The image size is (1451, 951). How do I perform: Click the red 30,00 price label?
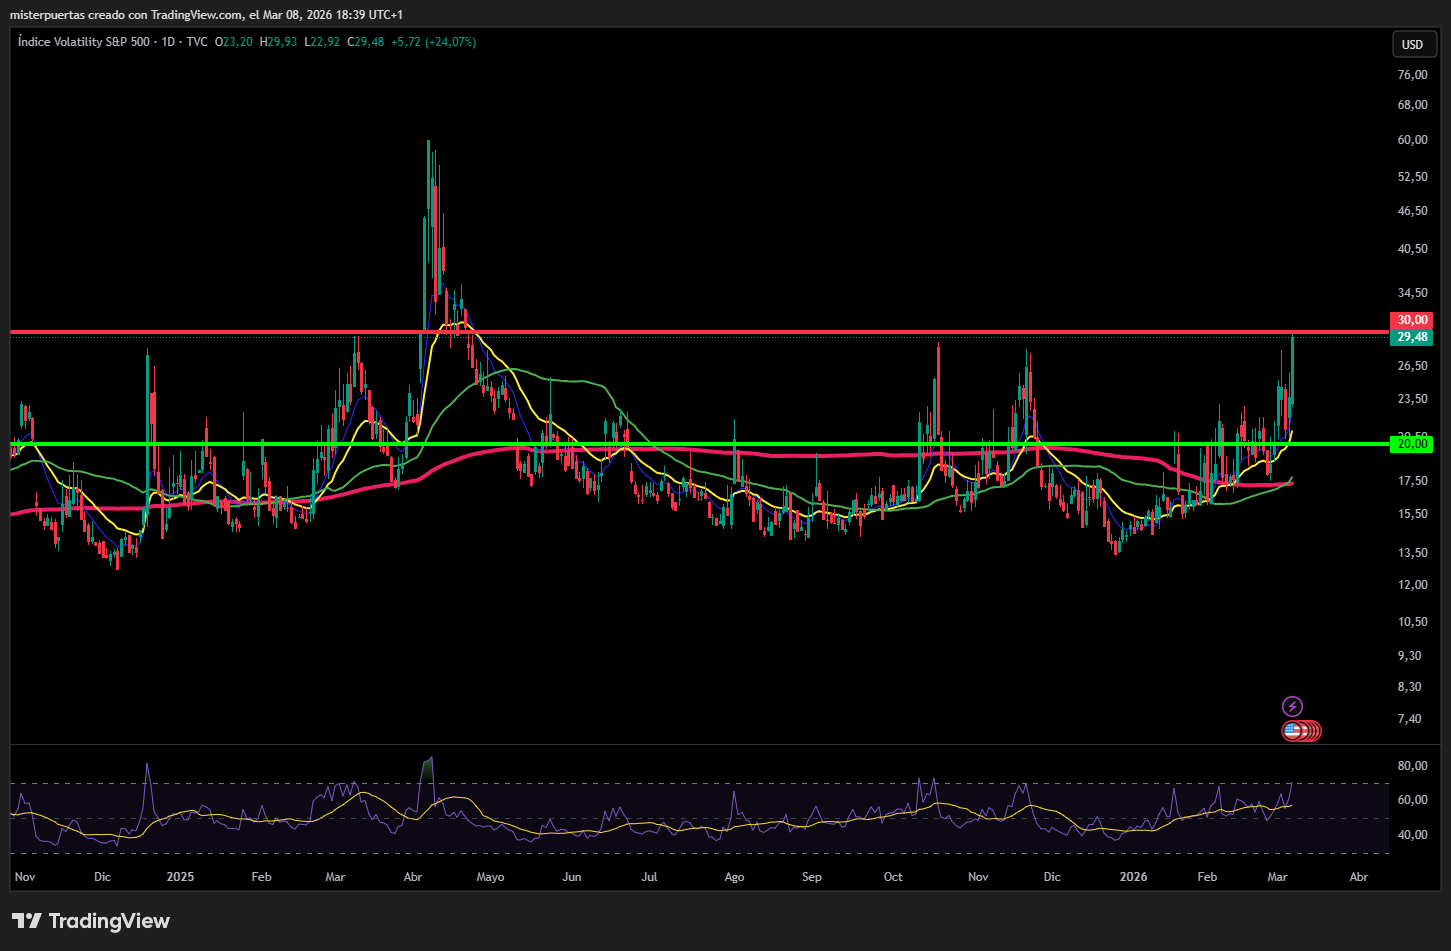point(1411,320)
